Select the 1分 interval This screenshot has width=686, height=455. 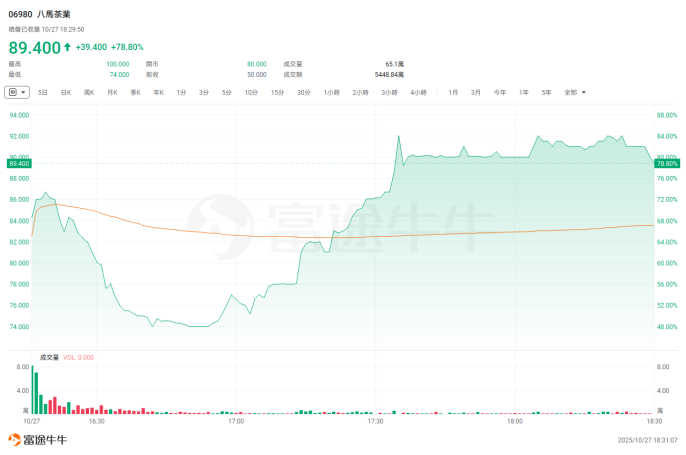(181, 92)
